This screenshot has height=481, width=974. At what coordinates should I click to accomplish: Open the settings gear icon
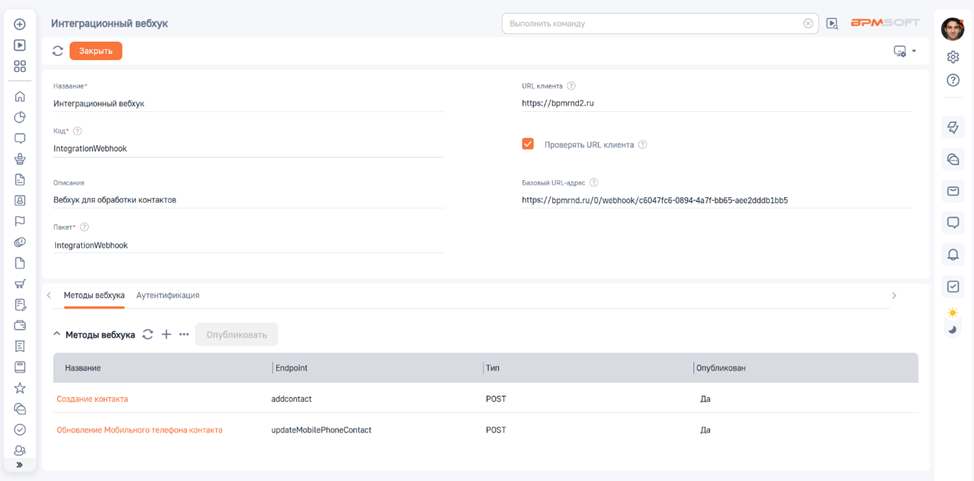click(x=953, y=57)
